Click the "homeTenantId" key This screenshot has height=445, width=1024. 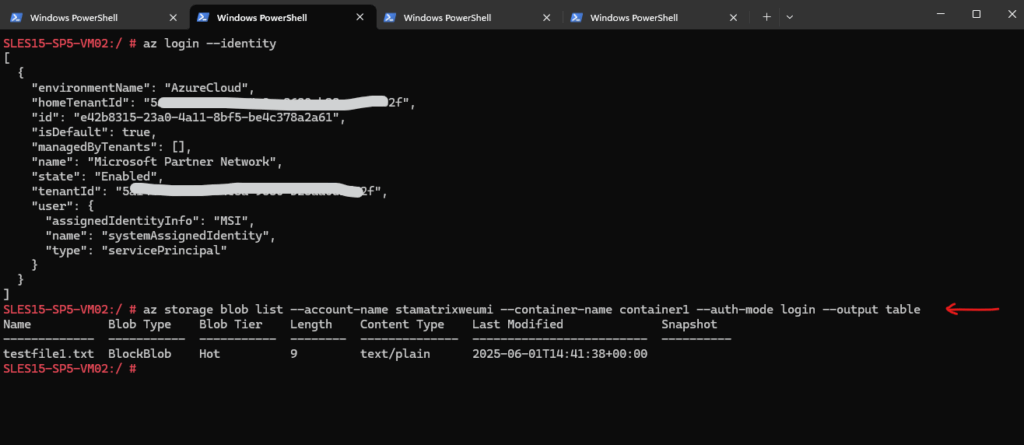pos(81,103)
